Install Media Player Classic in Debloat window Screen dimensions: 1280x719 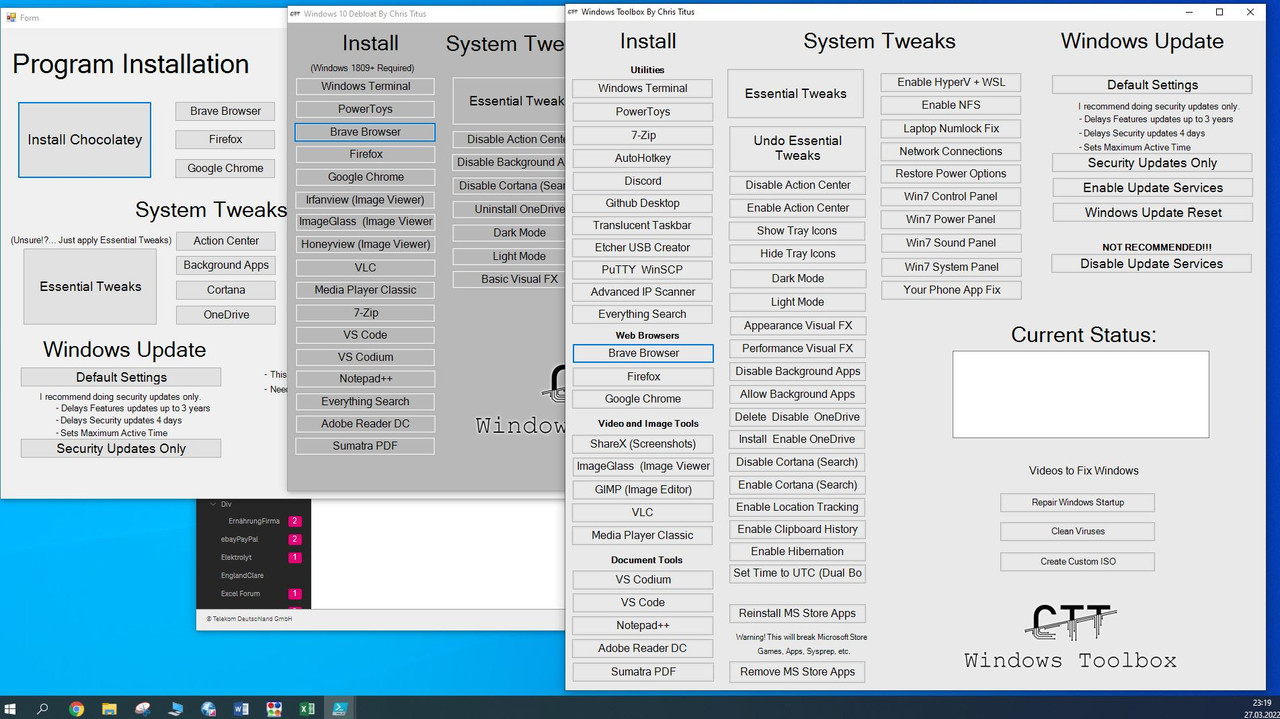tap(365, 290)
